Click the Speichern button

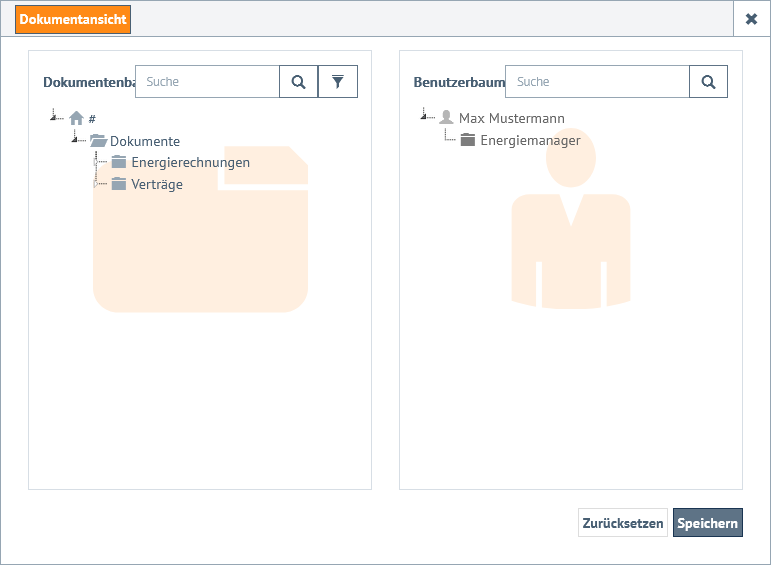tap(707, 523)
